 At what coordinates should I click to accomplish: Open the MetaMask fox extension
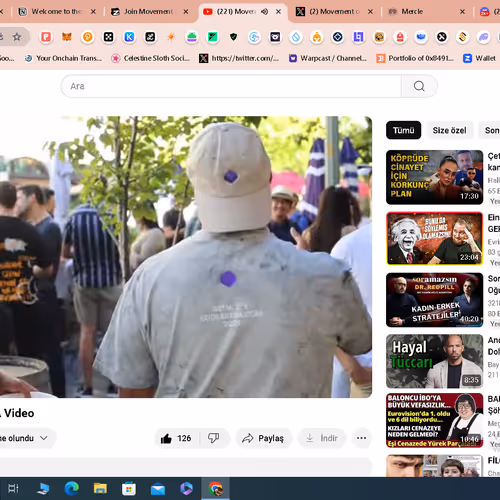click(x=67, y=37)
